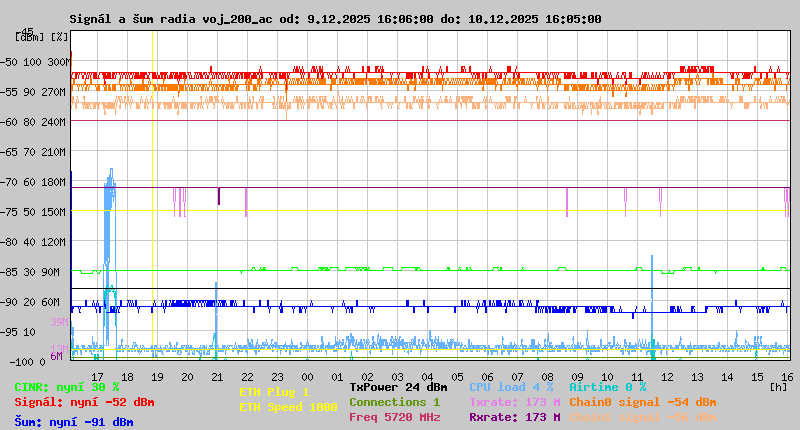800x430 pixels.
Task: Select the 'CINR: nyní 30 %' legend entry
Action: (x=67, y=388)
